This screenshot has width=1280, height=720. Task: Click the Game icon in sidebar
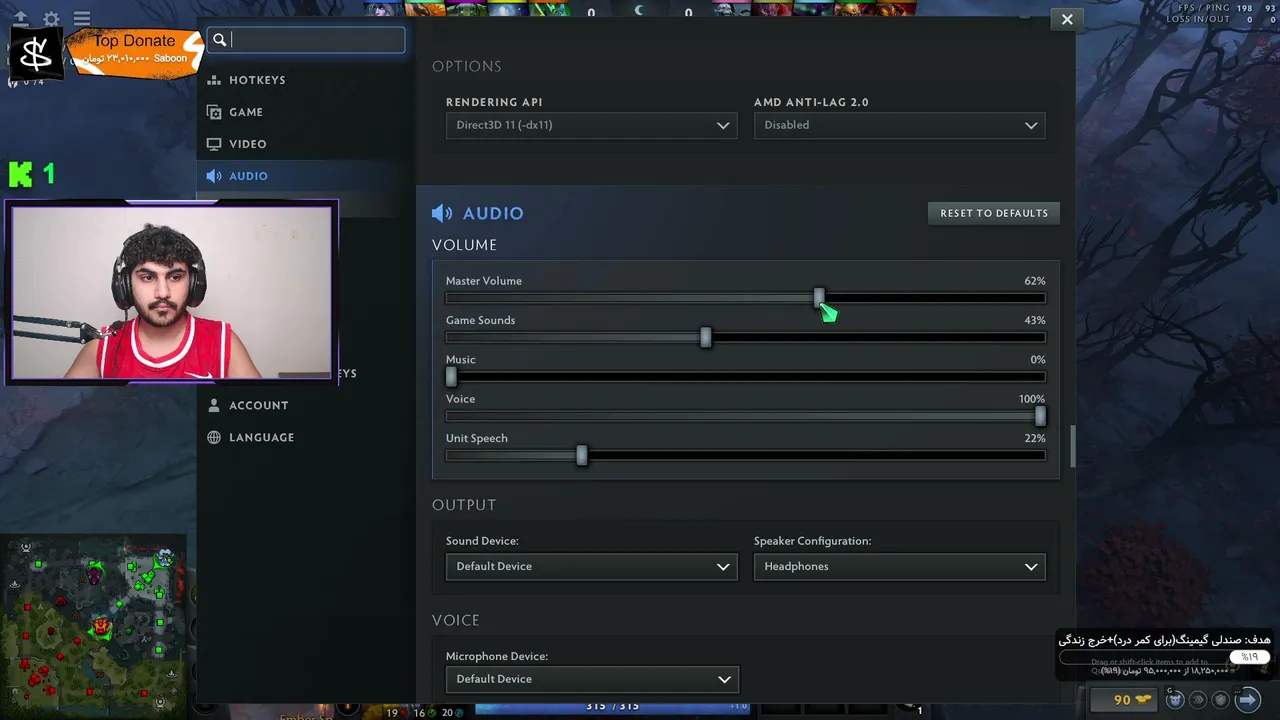click(x=214, y=112)
